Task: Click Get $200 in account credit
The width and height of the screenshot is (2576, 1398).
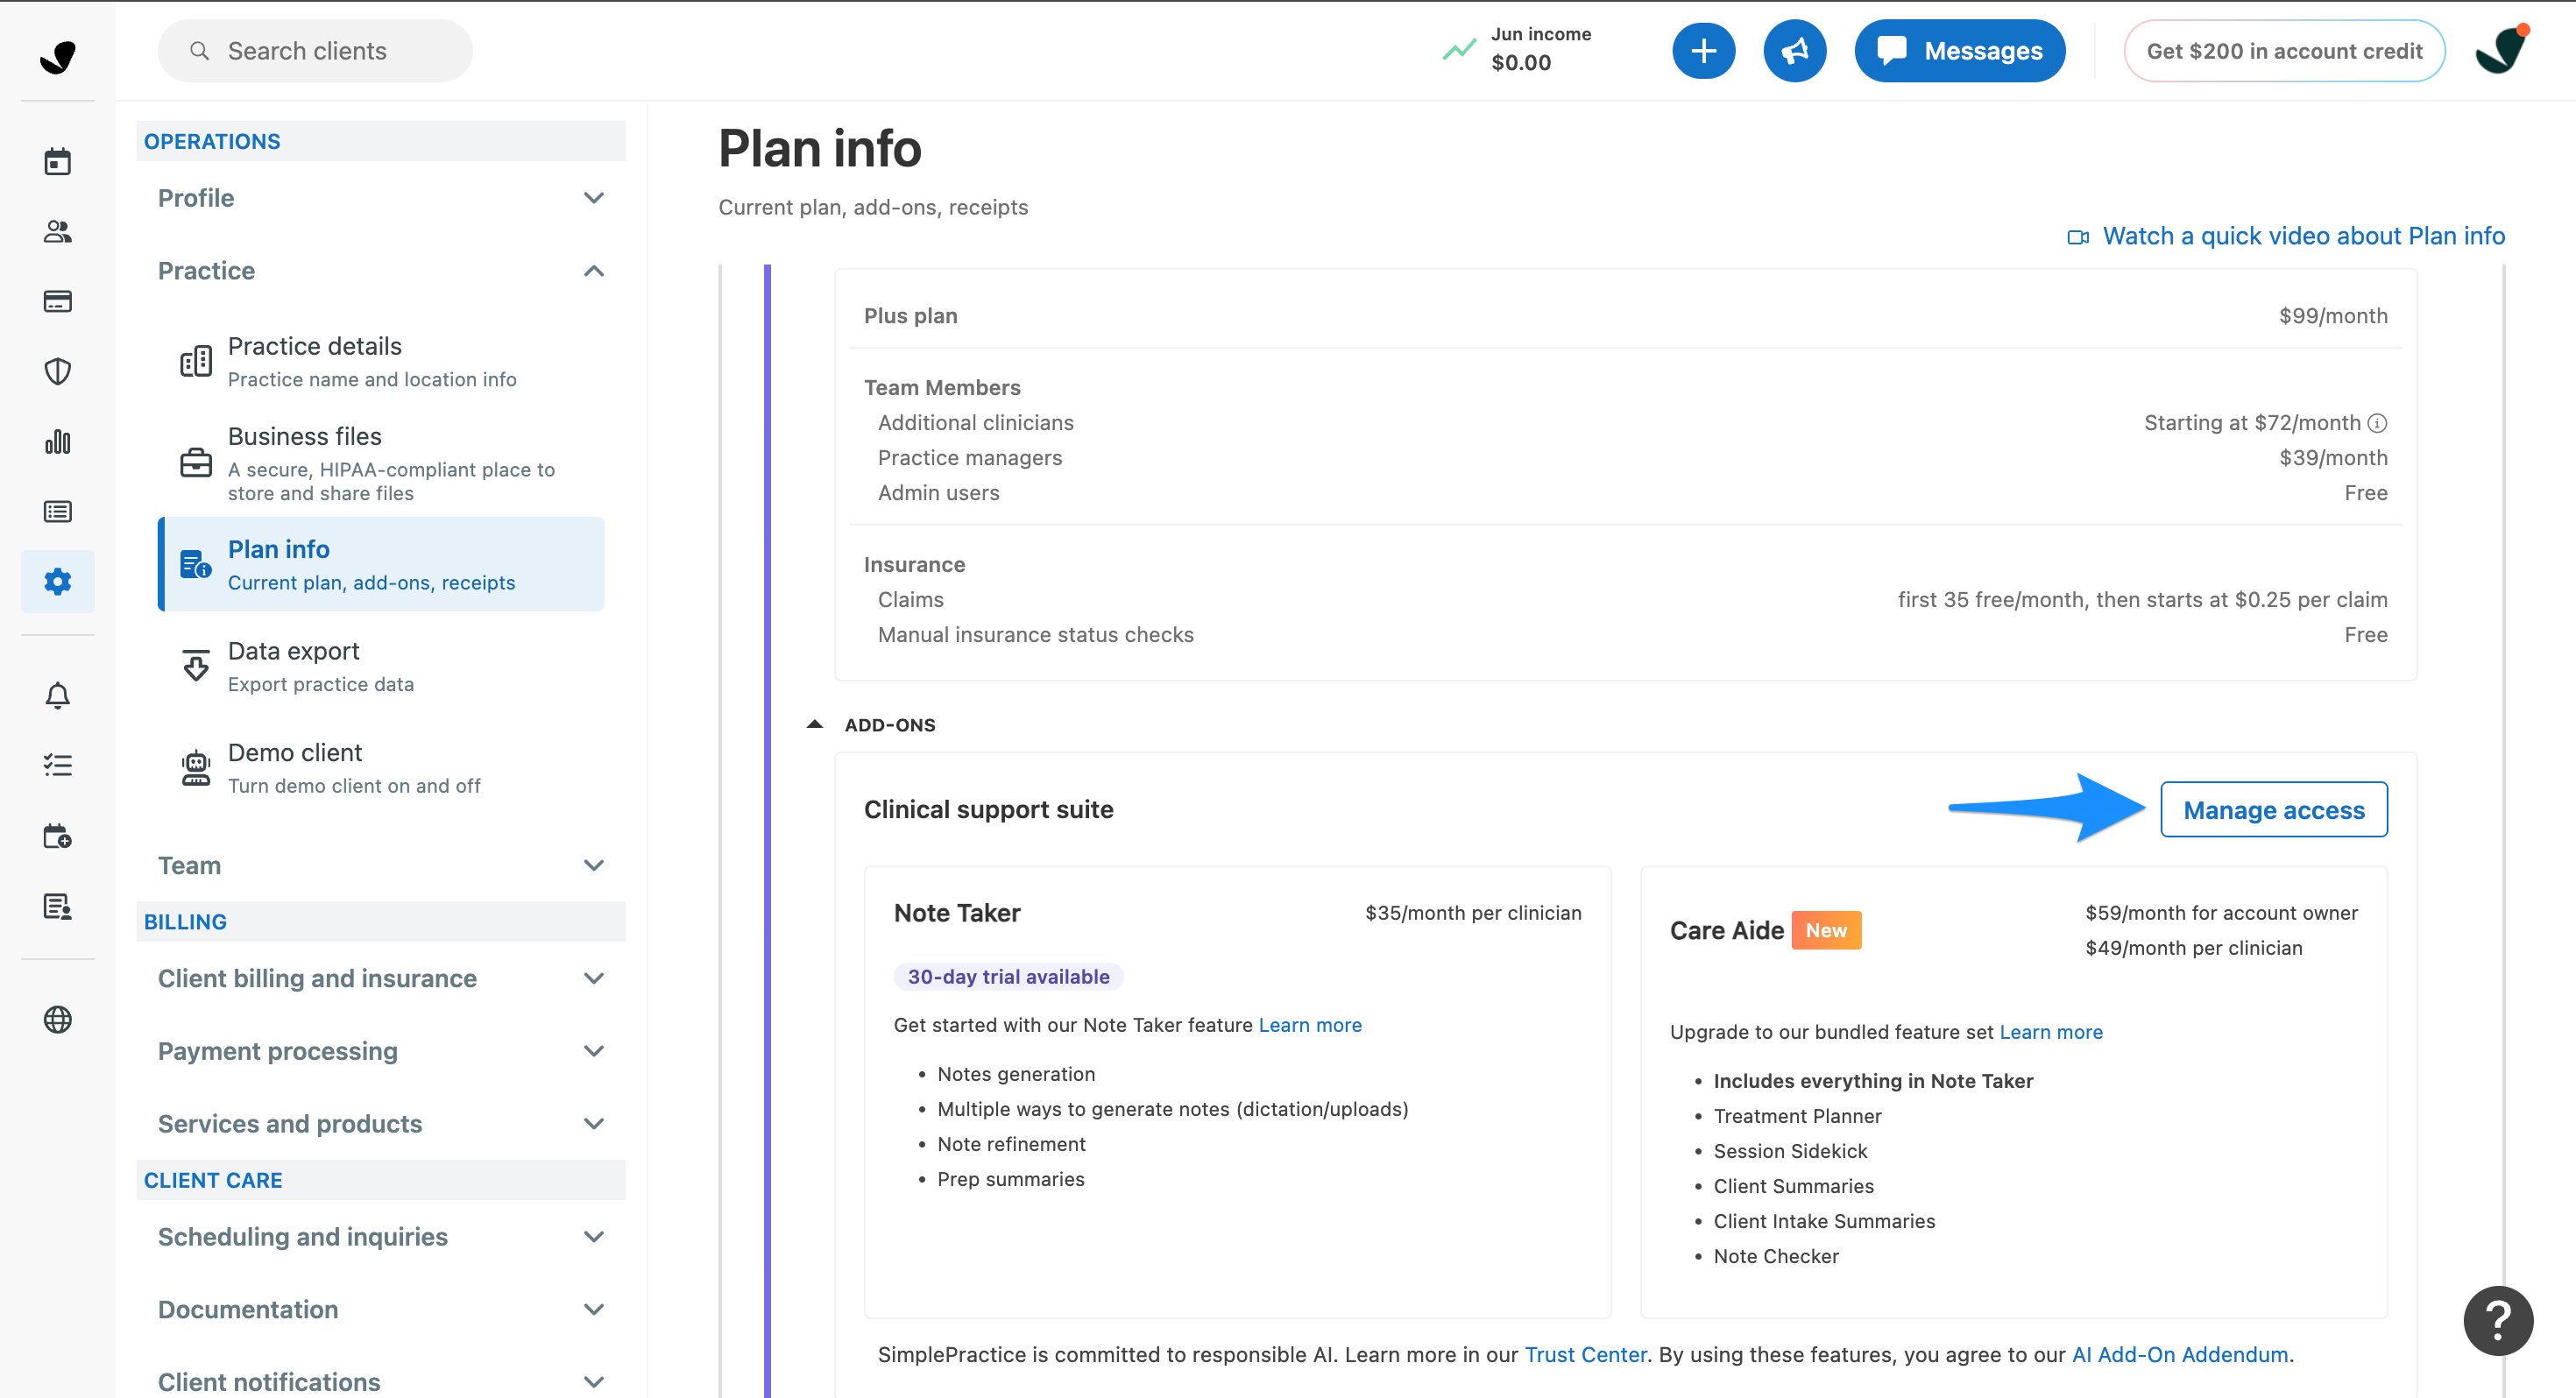Action: pyautogui.click(x=2284, y=51)
